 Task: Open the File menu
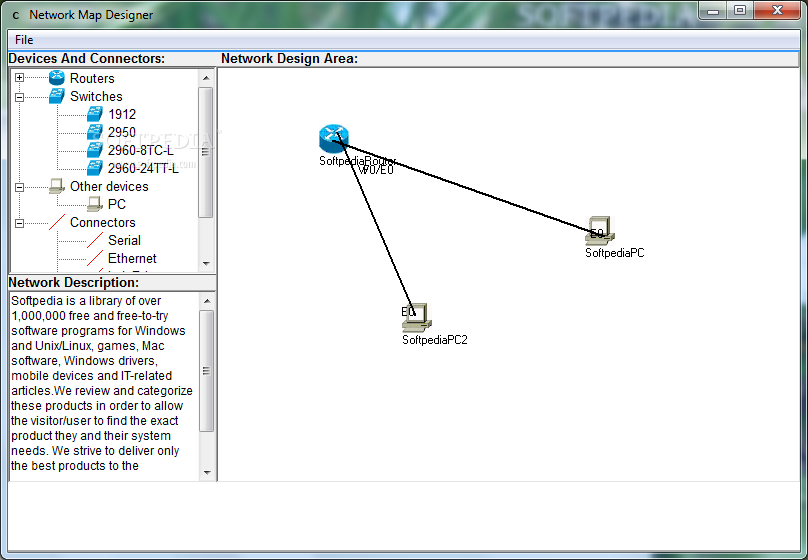24,40
